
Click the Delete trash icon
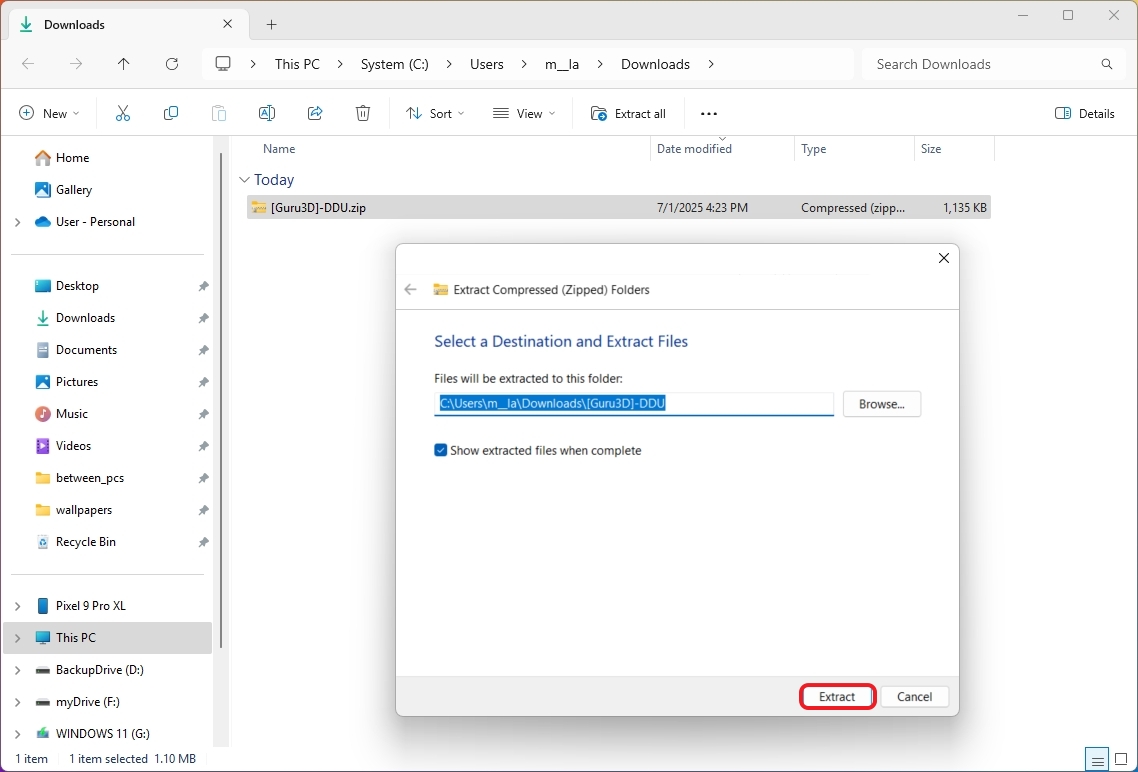(363, 113)
